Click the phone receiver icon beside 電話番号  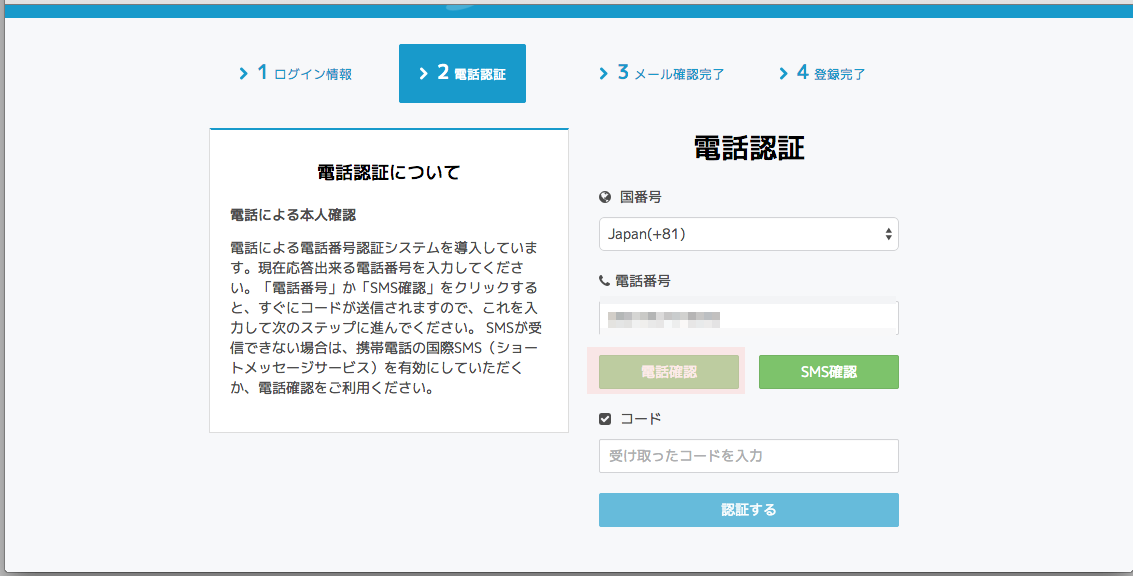[604, 281]
